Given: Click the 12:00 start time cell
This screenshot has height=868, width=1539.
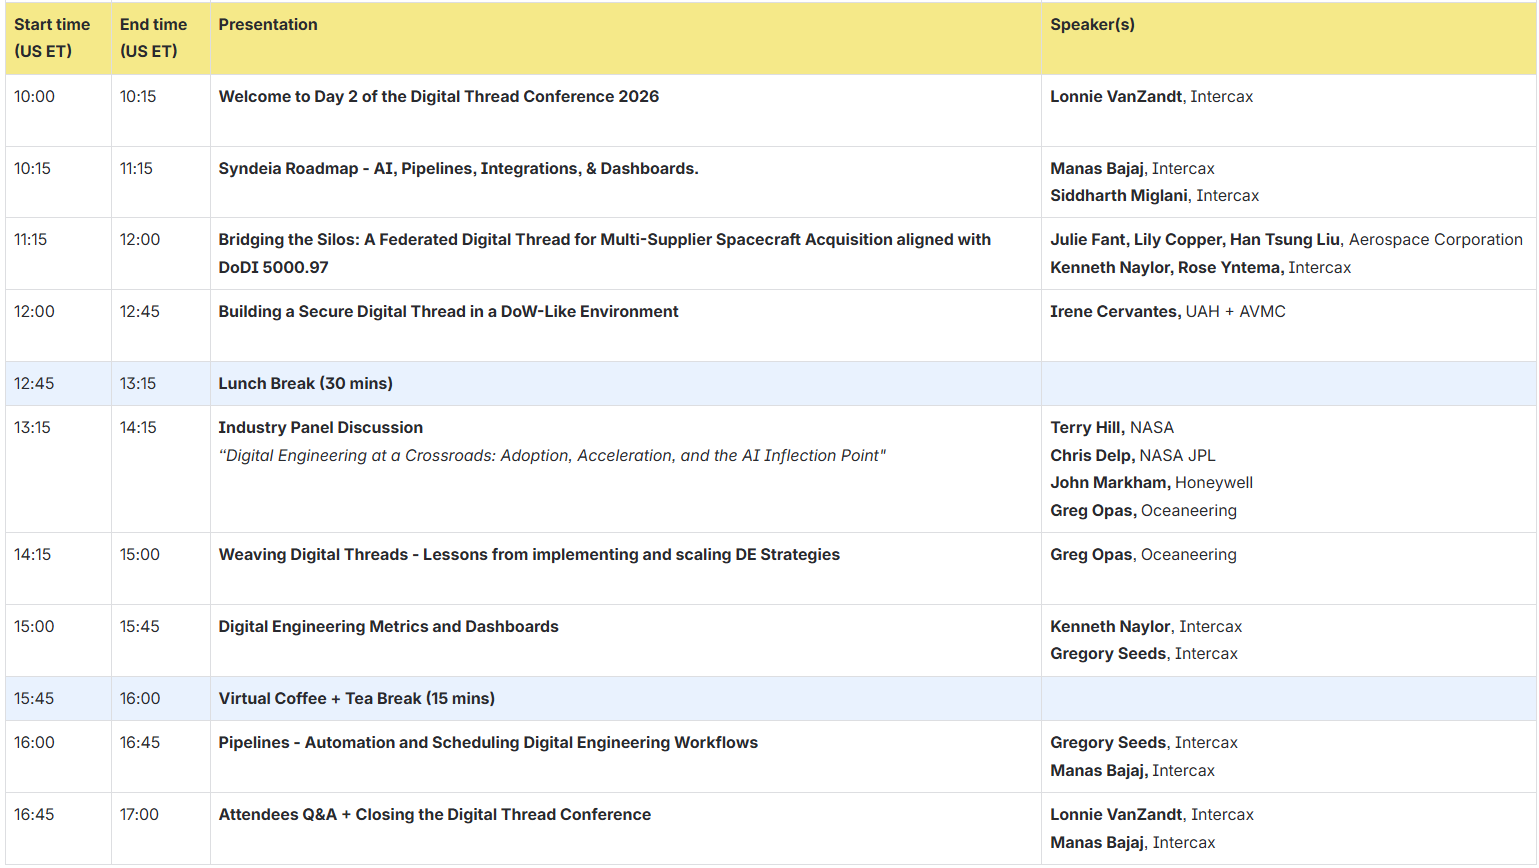Looking at the screenshot, I should pos(58,326).
